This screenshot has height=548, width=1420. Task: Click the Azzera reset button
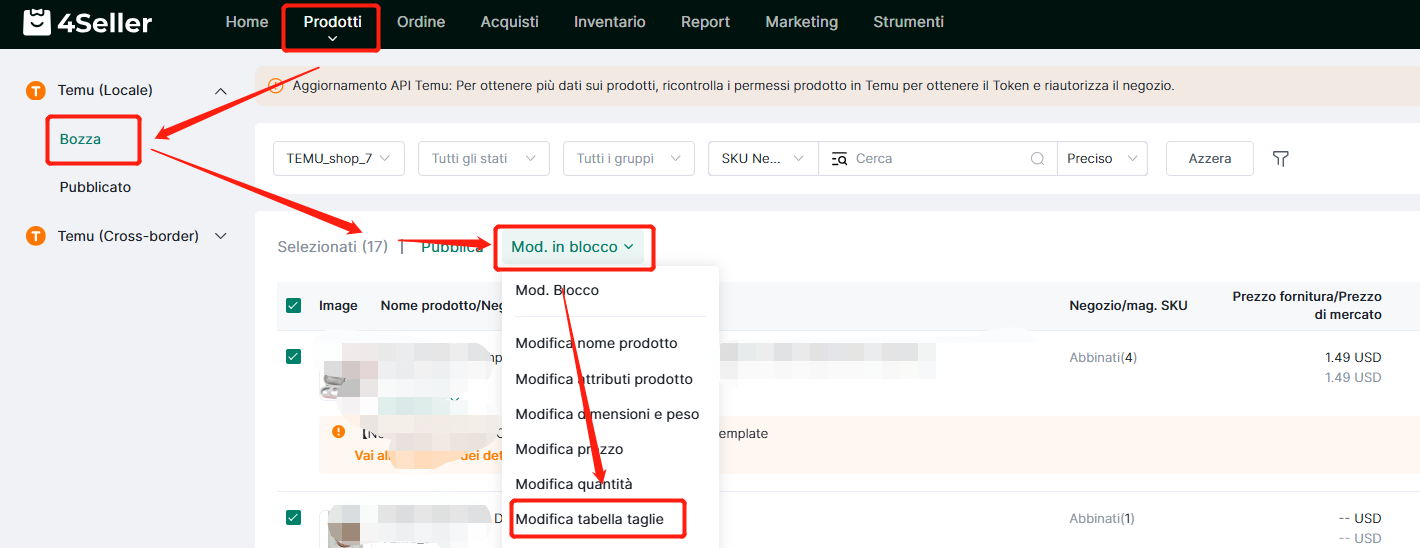tap(1209, 159)
